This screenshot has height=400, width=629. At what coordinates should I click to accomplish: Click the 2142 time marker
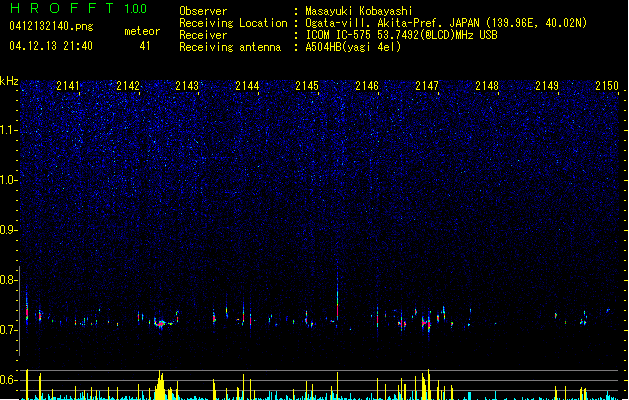coord(128,86)
